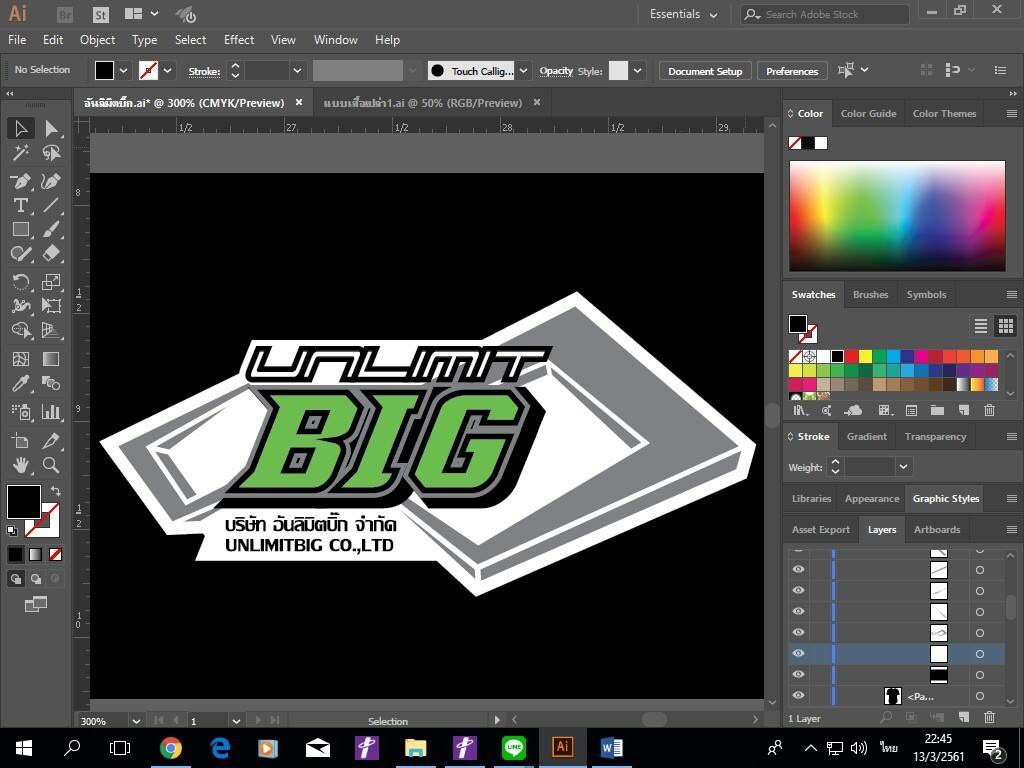The image size is (1024, 768).
Task: Switch to the Hand tool
Action: click(x=20, y=465)
